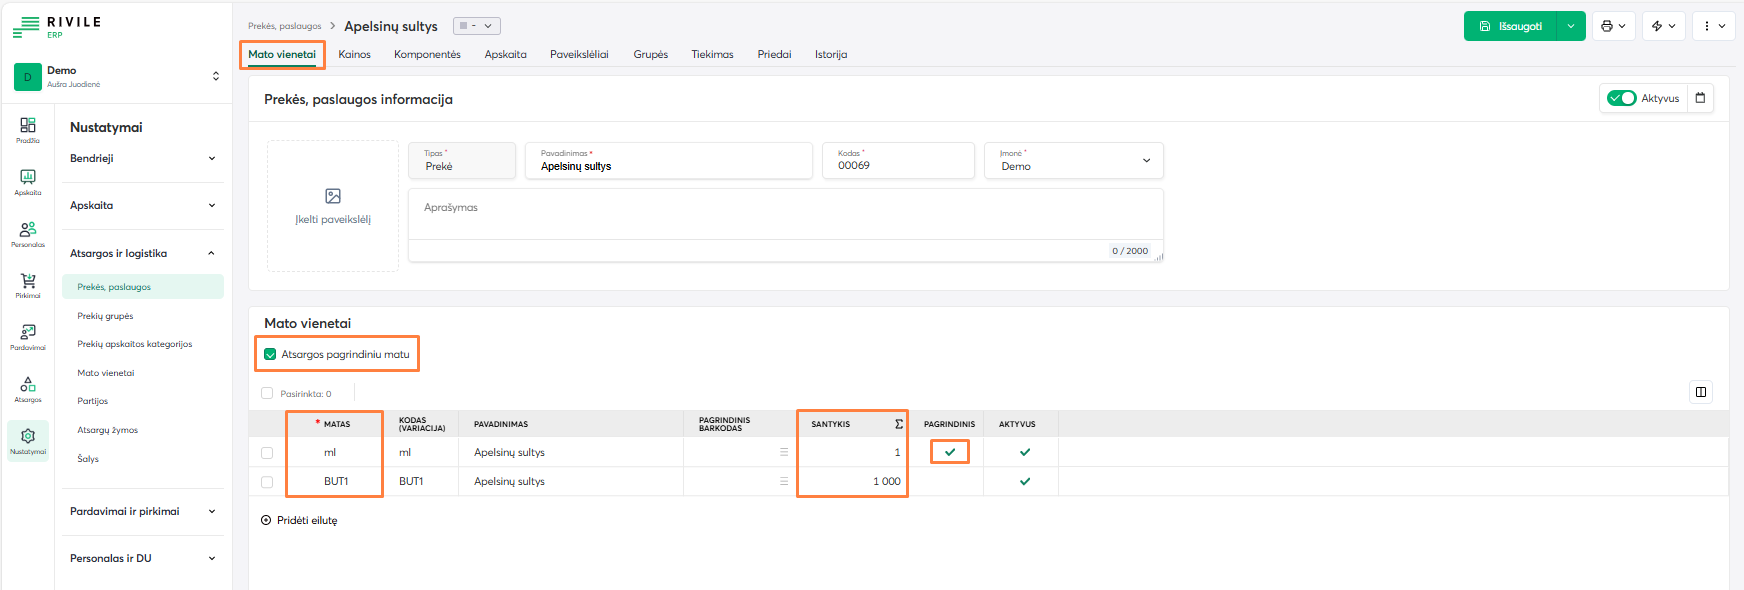Viewport: 1744px width, 590px height.
Task: Open the Išsaugoti dropdown arrow
Action: point(1571,26)
